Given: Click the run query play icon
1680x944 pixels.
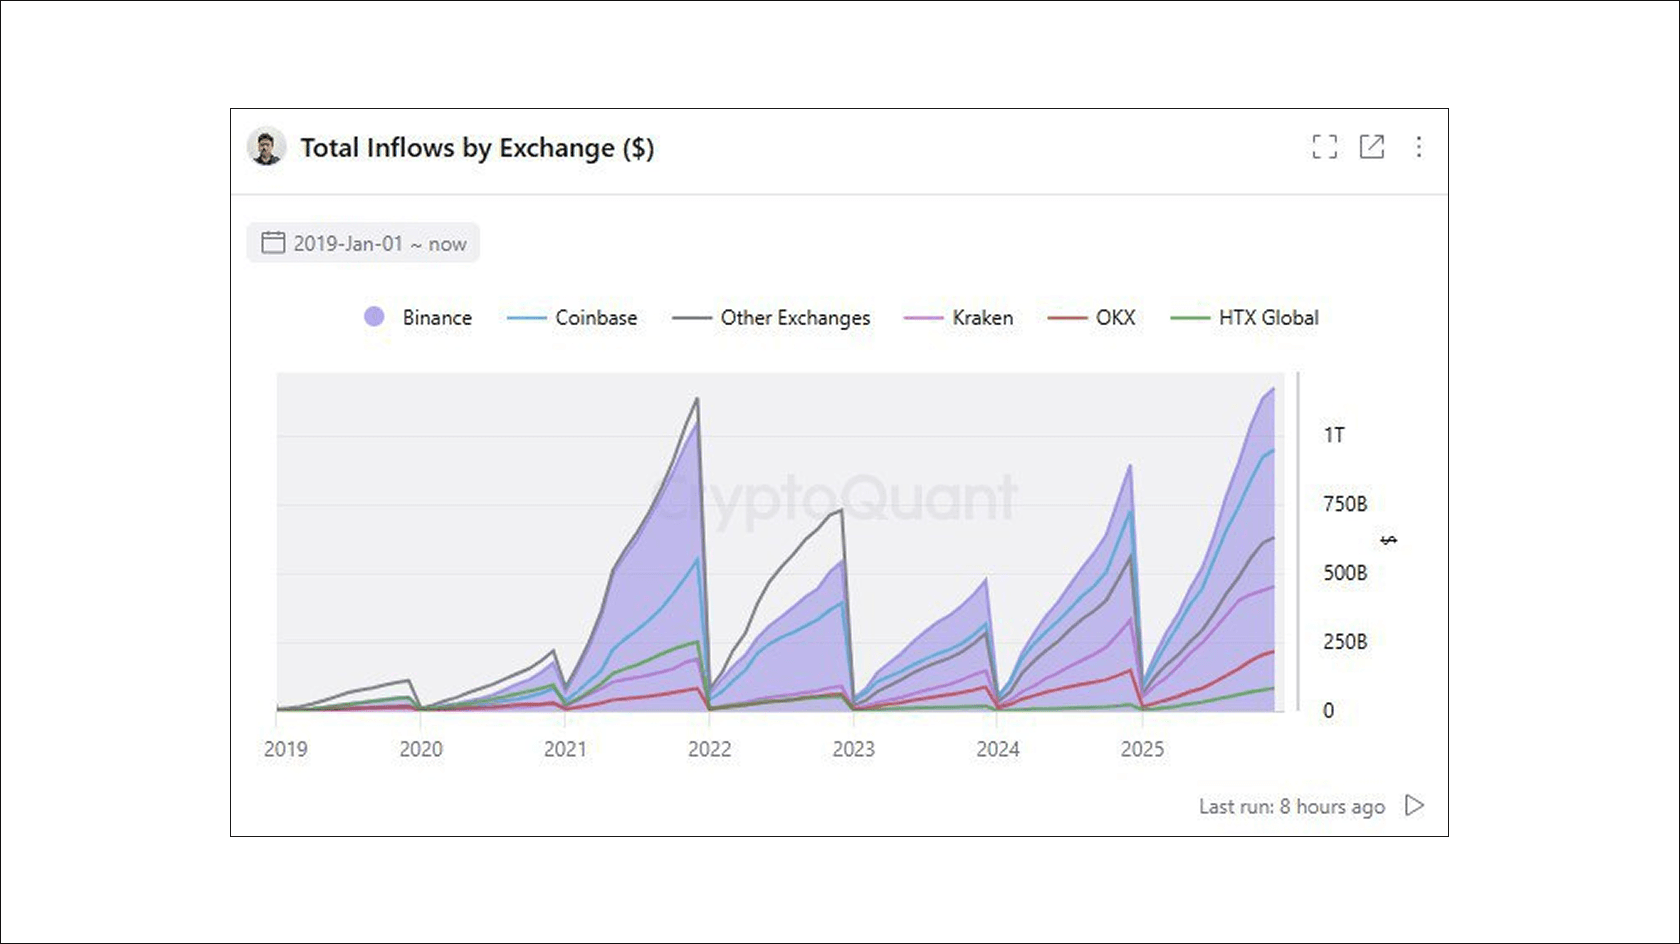Looking at the screenshot, I should 1415,805.
